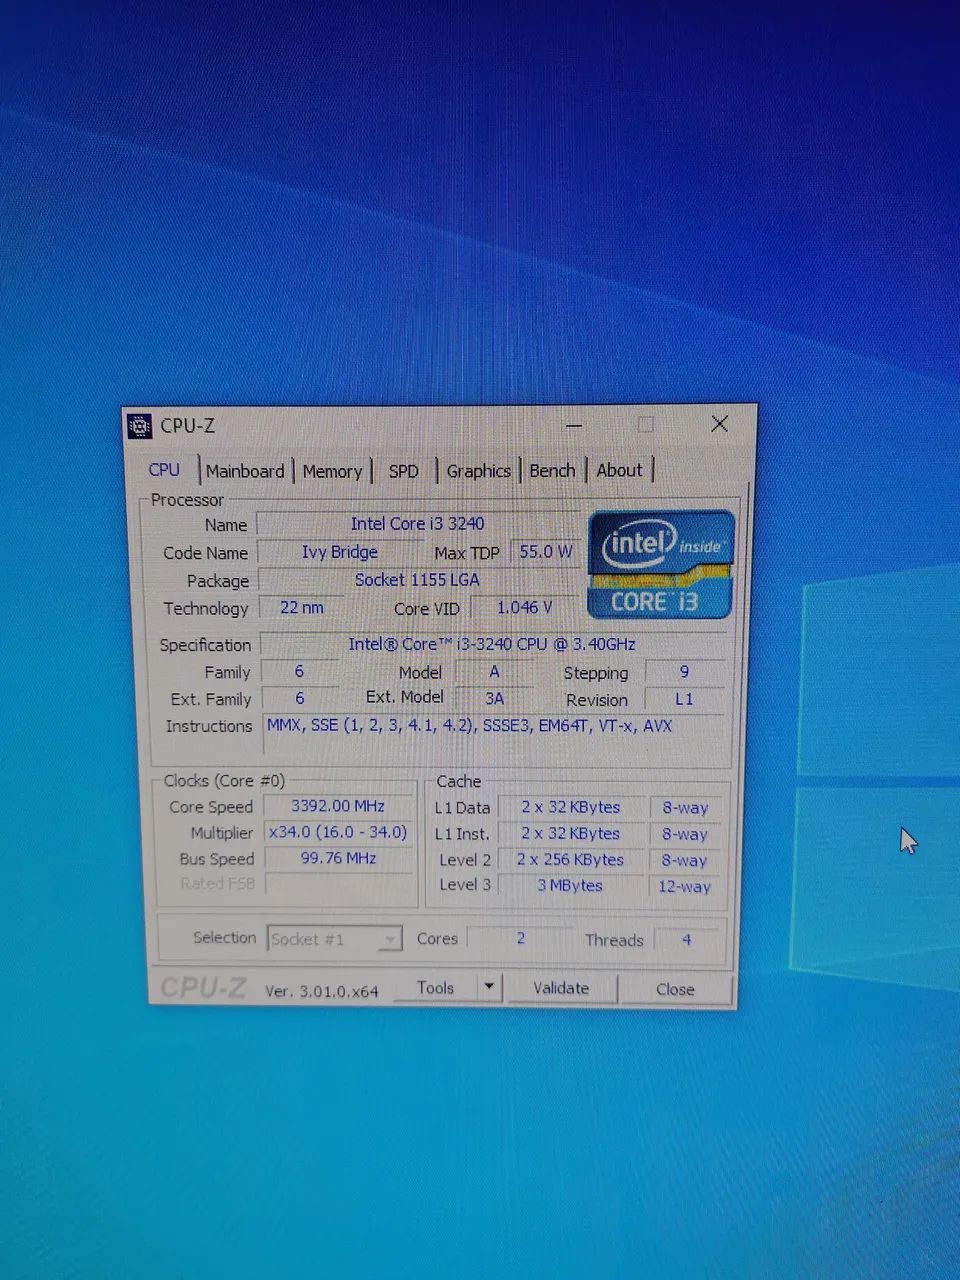Click the empty Rated FSB field
This screenshot has height=1280, width=960.
[x=338, y=884]
